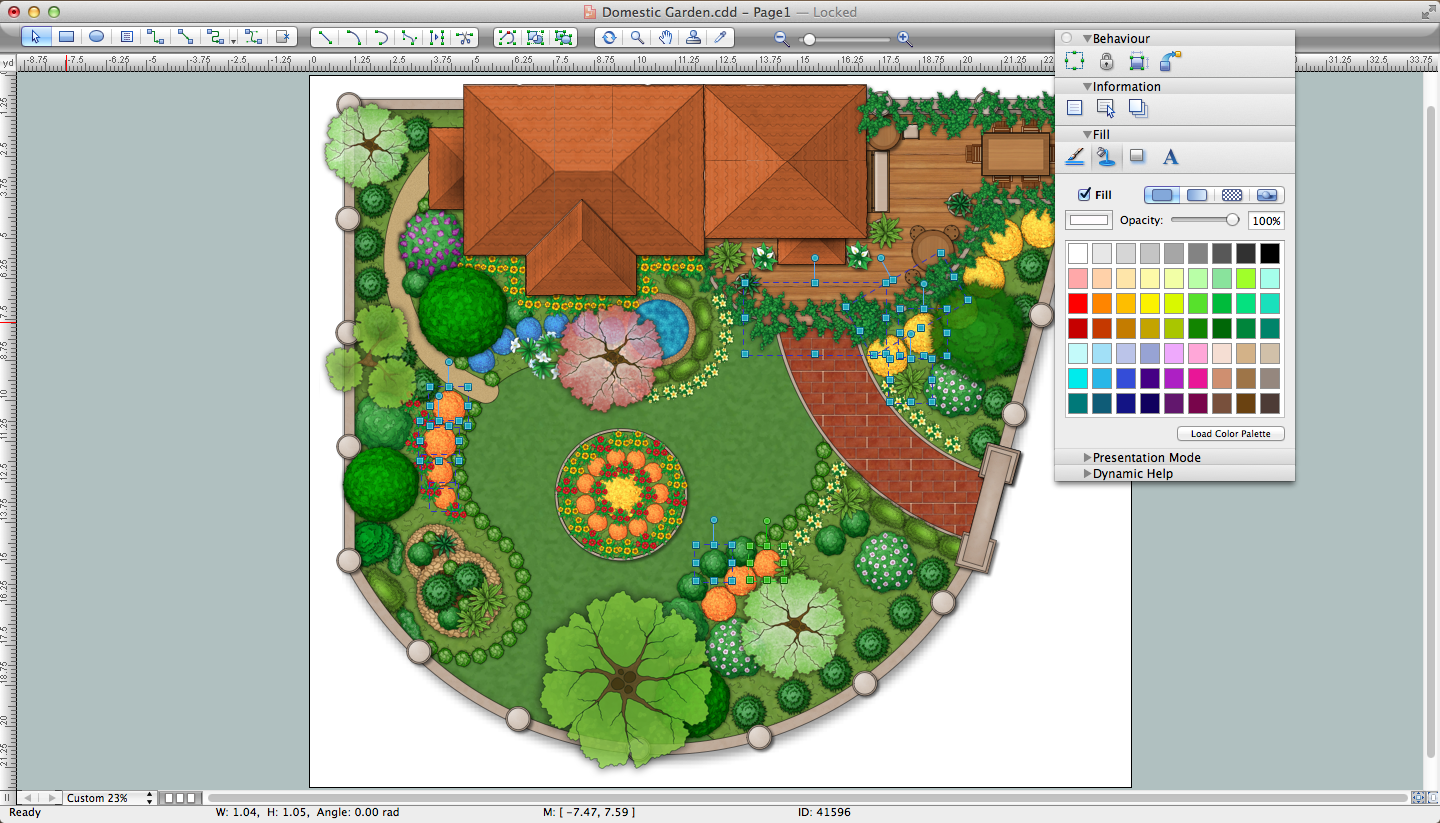
Task: Uncheck the Fill checkbox
Action: coord(1084,195)
